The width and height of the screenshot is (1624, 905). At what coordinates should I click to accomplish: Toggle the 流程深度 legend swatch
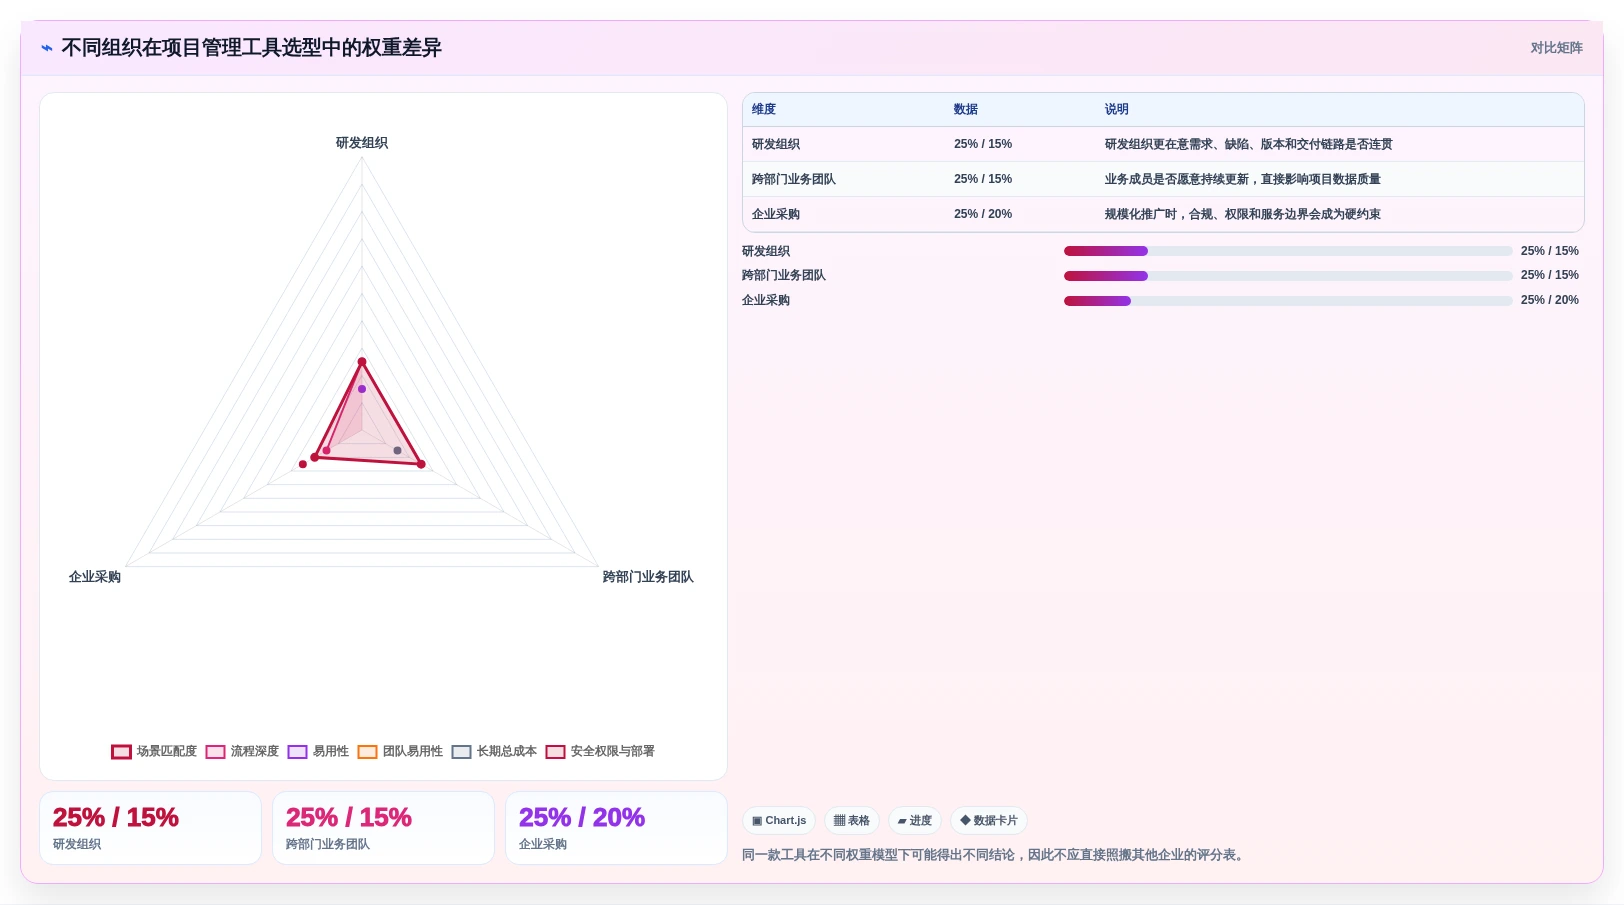pos(215,752)
